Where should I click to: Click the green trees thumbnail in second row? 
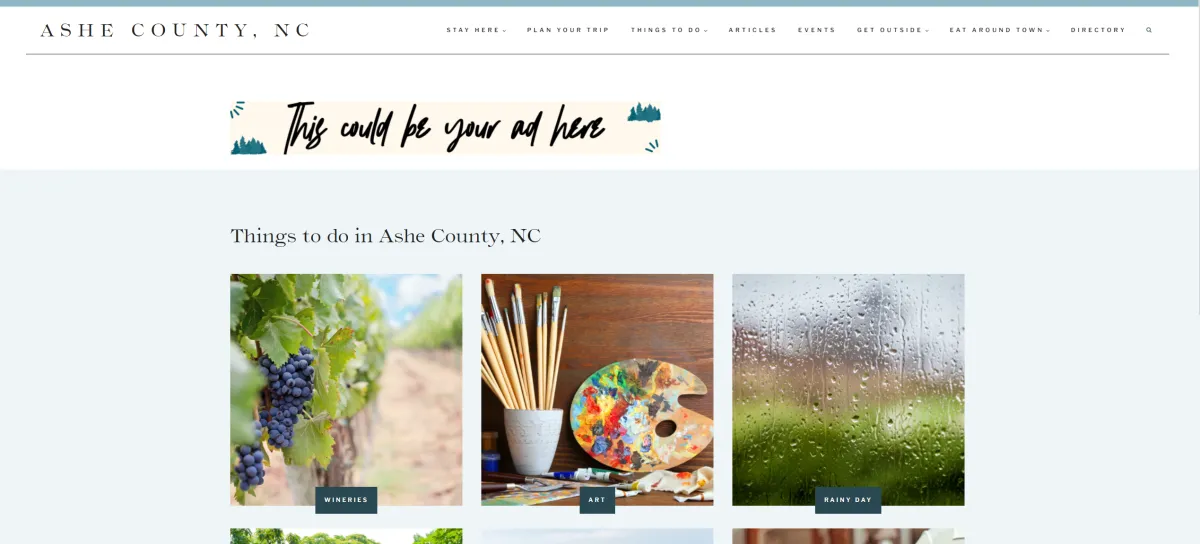(346, 536)
